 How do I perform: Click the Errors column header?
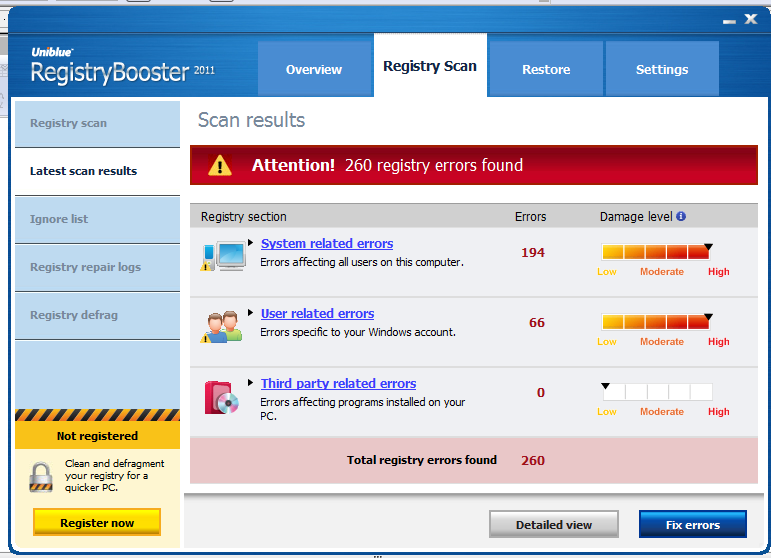coord(531,217)
